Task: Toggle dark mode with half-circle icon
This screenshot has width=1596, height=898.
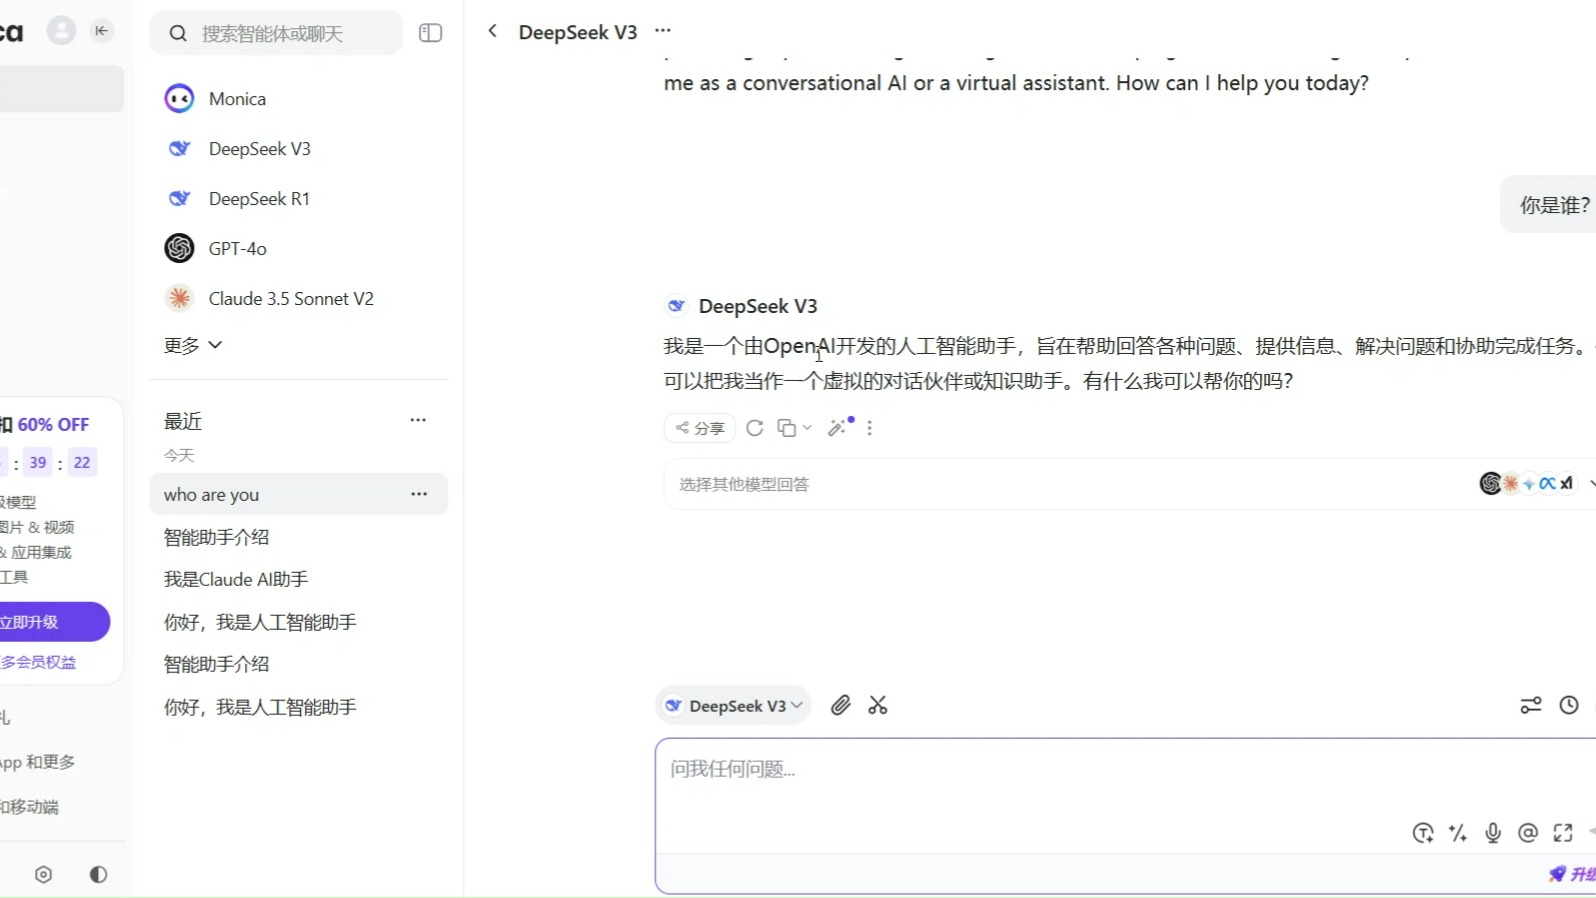Action: 98,875
